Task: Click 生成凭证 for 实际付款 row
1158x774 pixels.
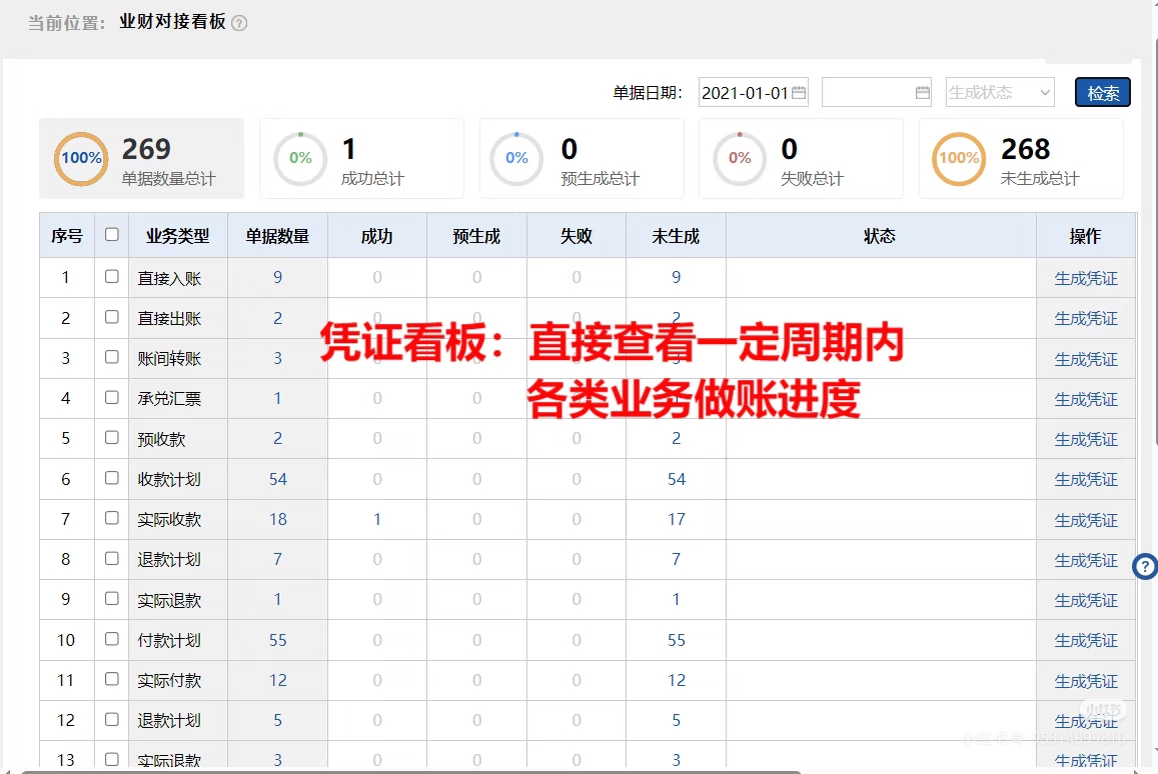Action: [1086, 681]
